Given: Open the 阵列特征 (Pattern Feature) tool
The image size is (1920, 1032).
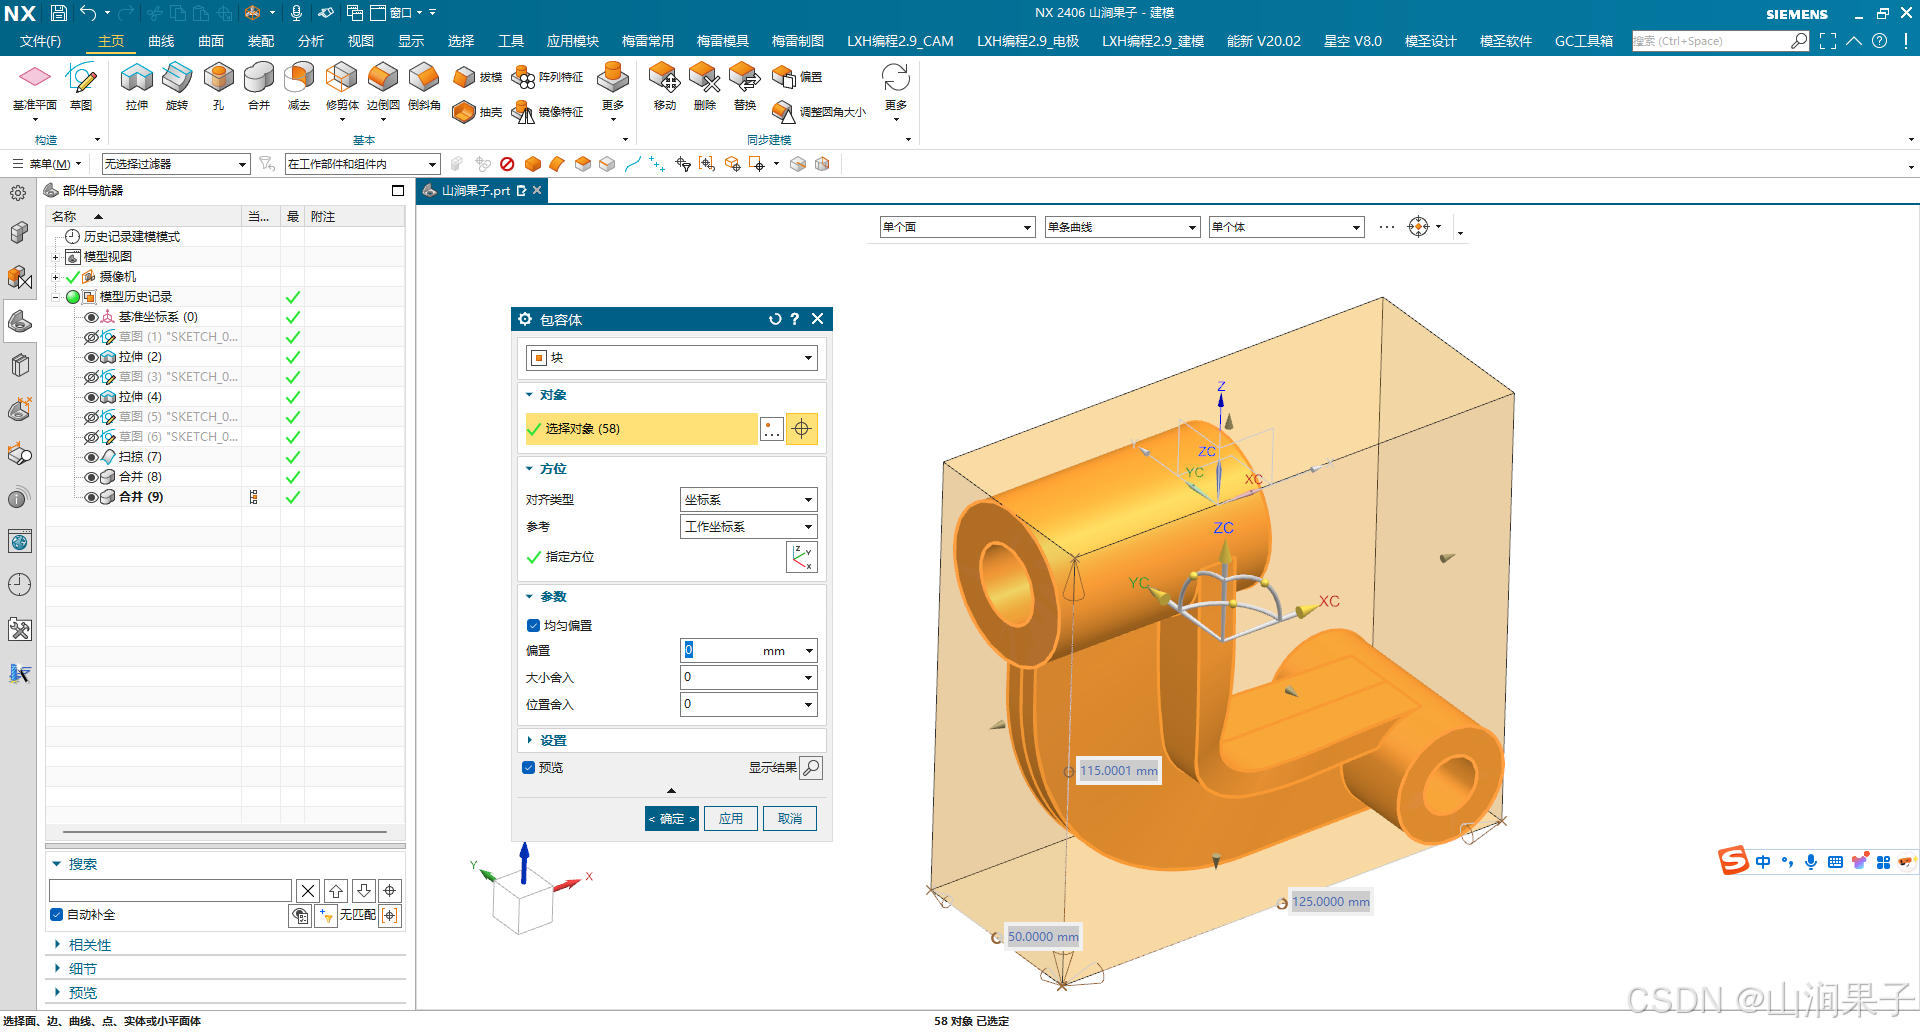Looking at the screenshot, I should pyautogui.click(x=547, y=77).
